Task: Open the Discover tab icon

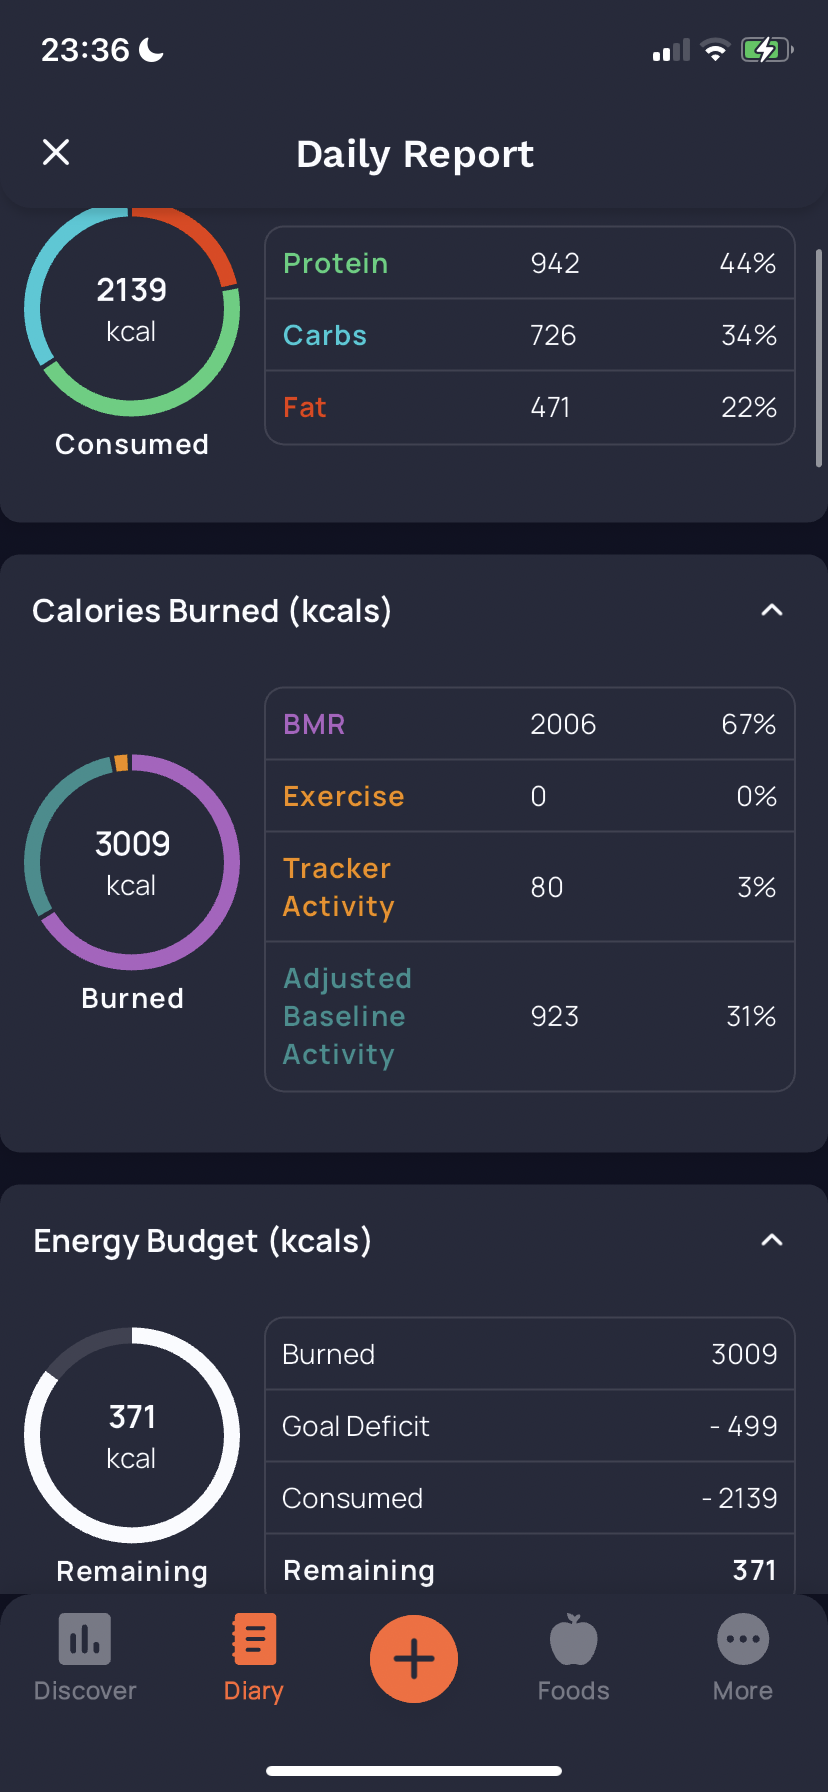Action: 85,1639
